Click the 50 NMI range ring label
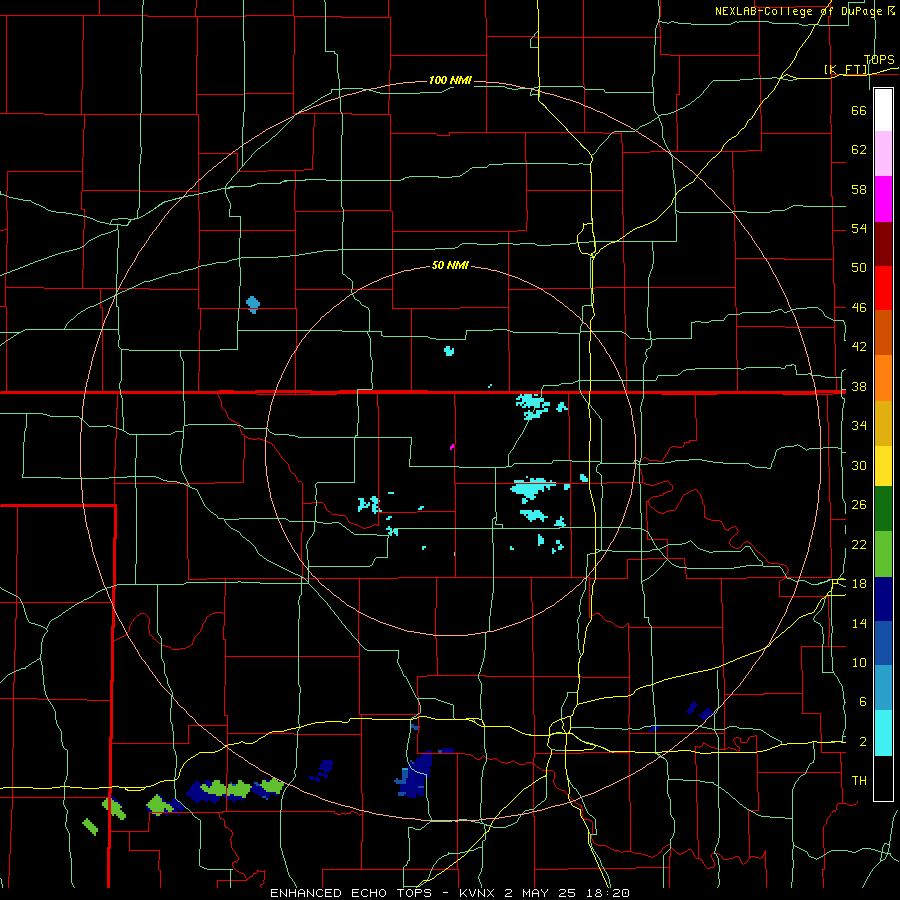The height and width of the screenshot is (900, 900). click(x=450, y=265)
